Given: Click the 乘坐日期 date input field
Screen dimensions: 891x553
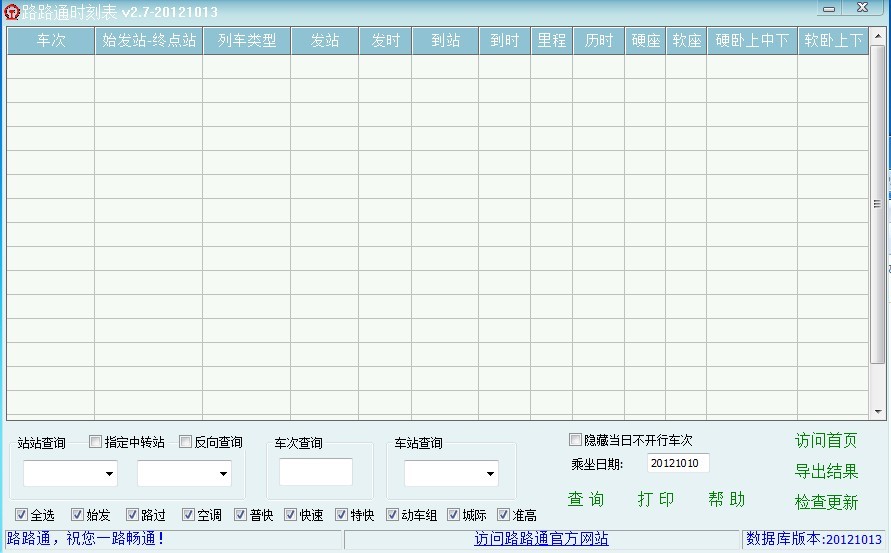Looking at the screenshot, I should coord(678,463).
